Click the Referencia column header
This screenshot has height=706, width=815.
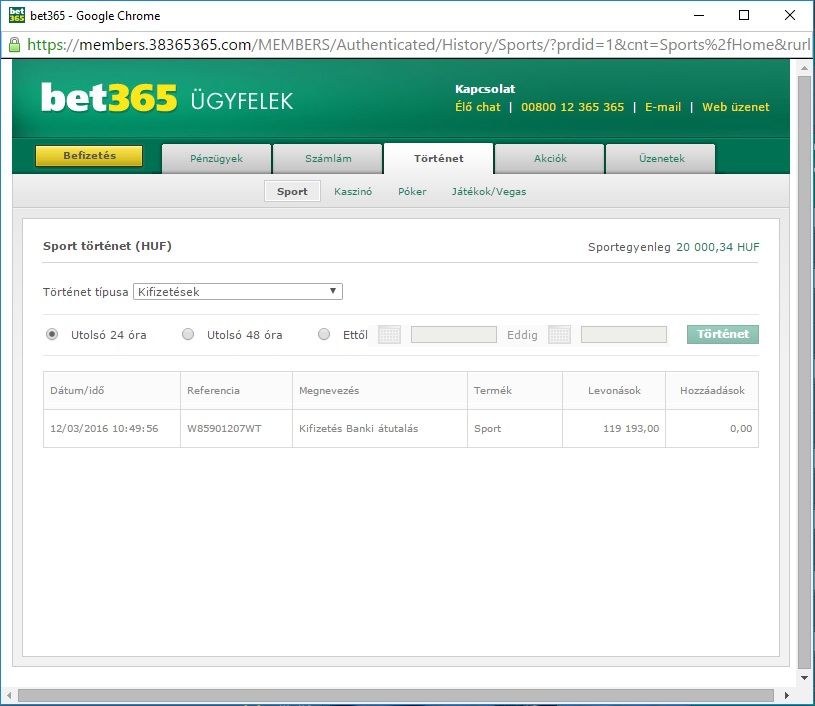pyautogui.click(x=236, y=390)
